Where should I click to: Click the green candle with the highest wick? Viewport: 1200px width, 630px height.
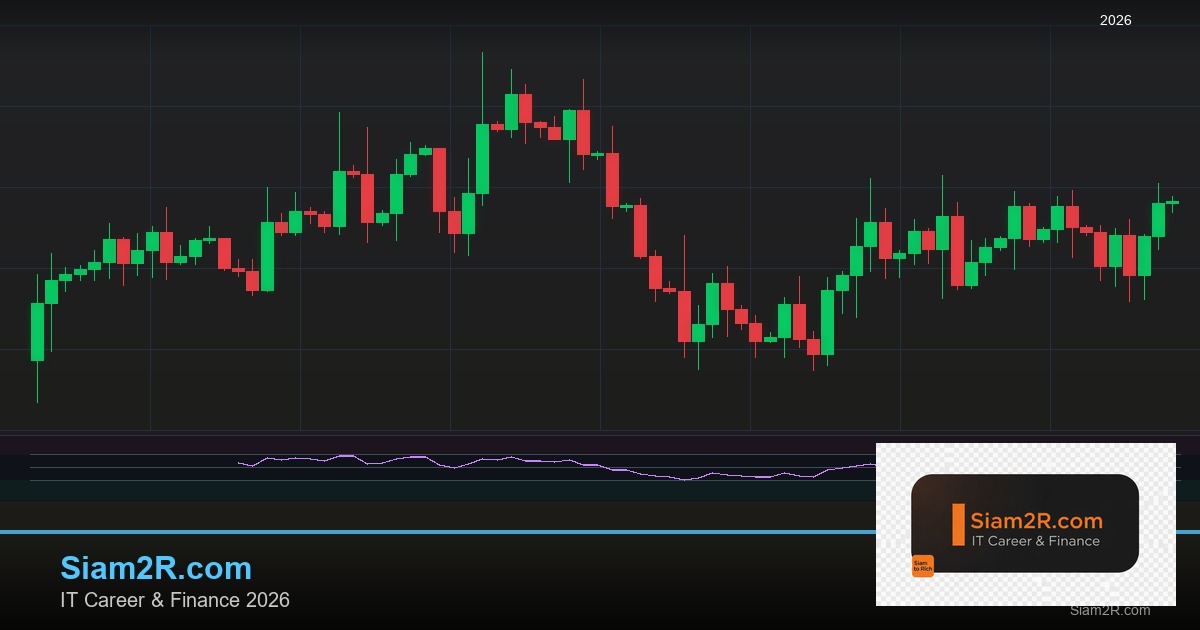point(482,158)
